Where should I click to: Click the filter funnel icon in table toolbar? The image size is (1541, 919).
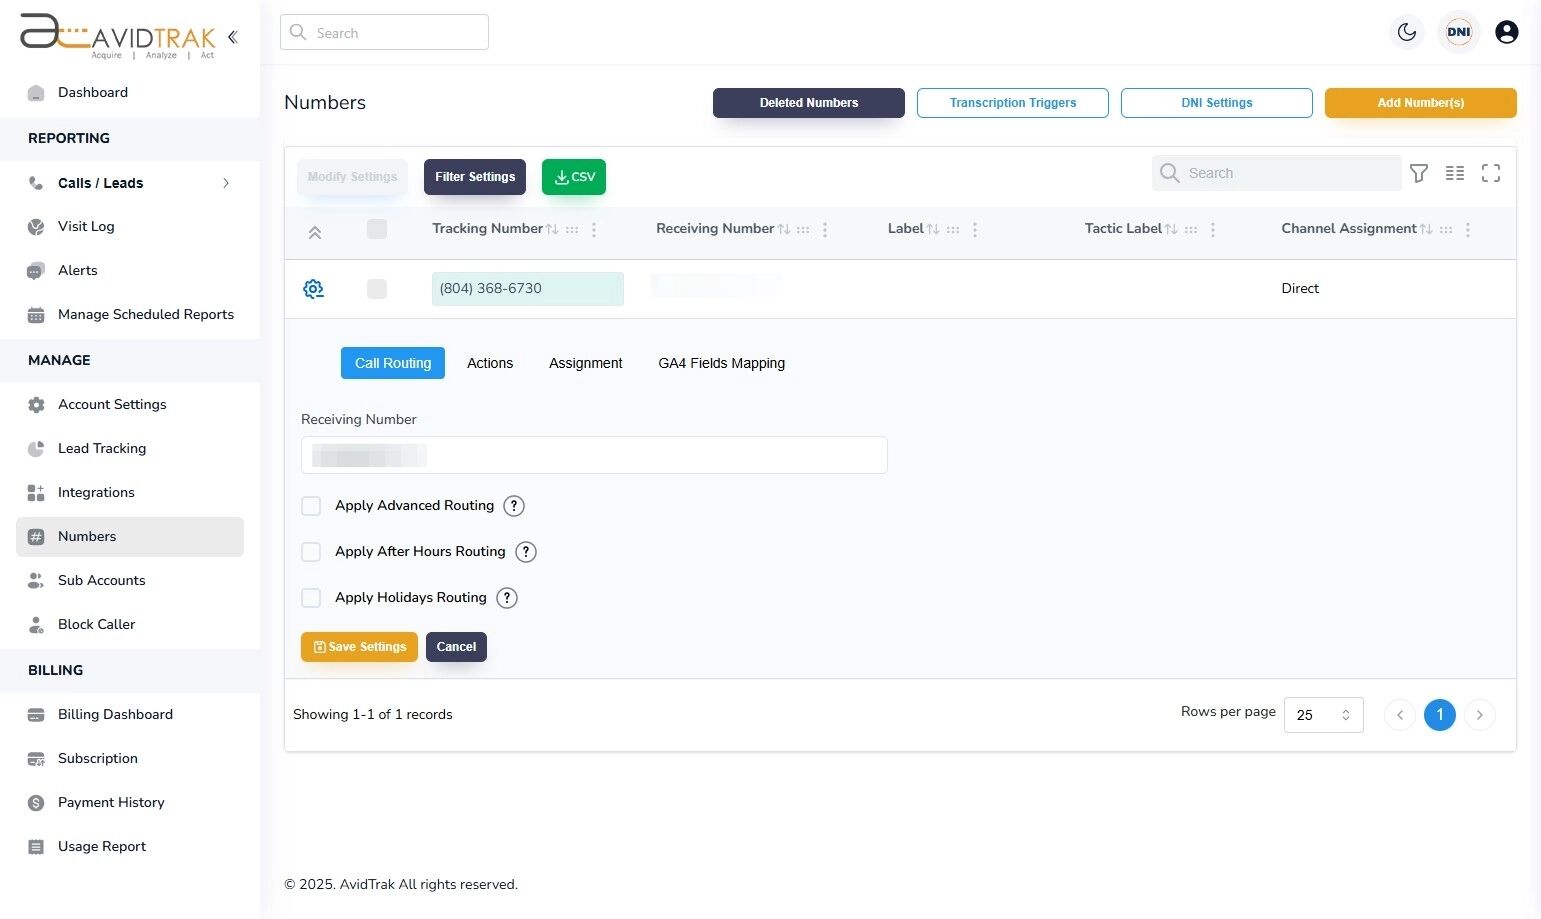pyautogui.click(x=1419, y=173)
